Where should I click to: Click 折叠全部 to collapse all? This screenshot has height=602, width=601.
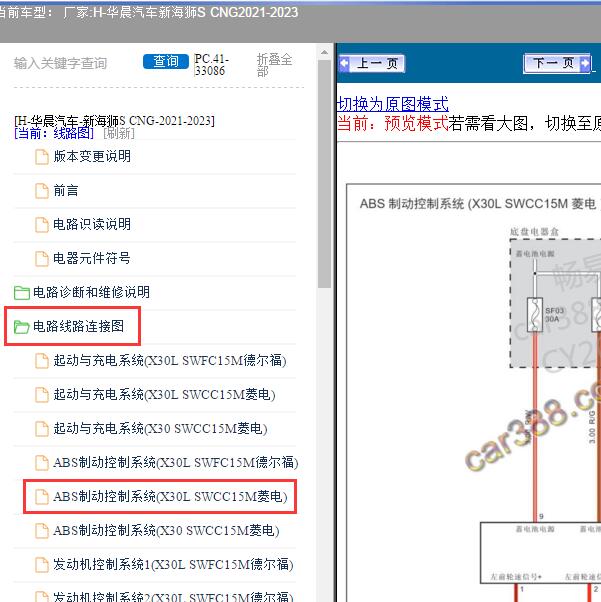click(x=275, y=64)
